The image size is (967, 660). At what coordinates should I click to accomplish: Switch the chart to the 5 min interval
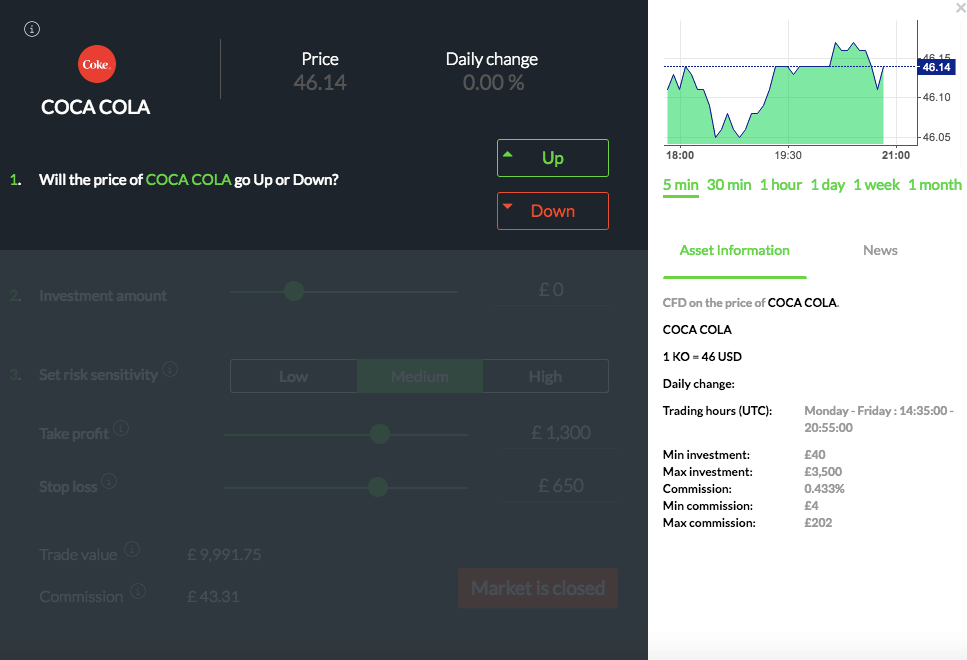(x=681, y=185)
